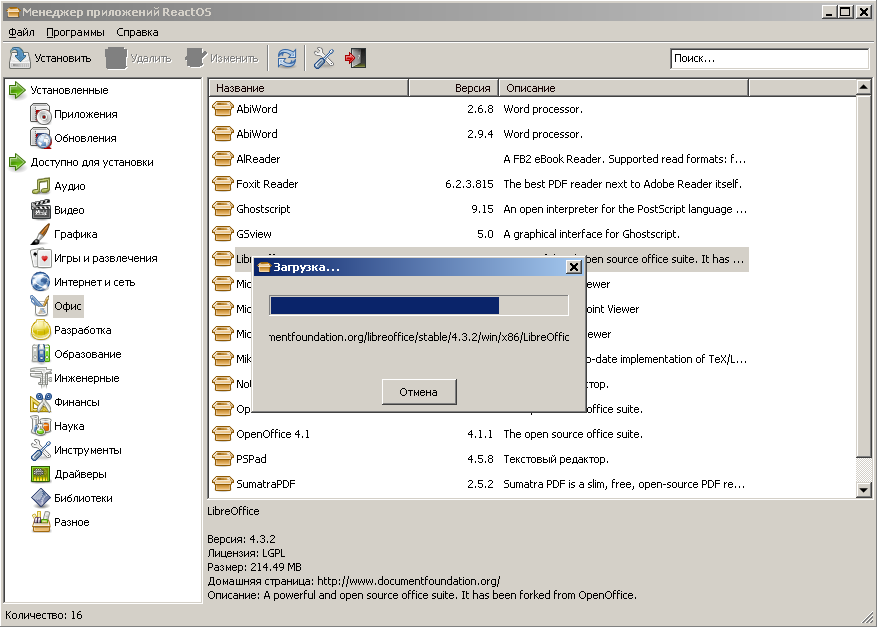Select the Ghostscript entry
This screenshot has height=627, width=877.
click(x=479, y=209)
